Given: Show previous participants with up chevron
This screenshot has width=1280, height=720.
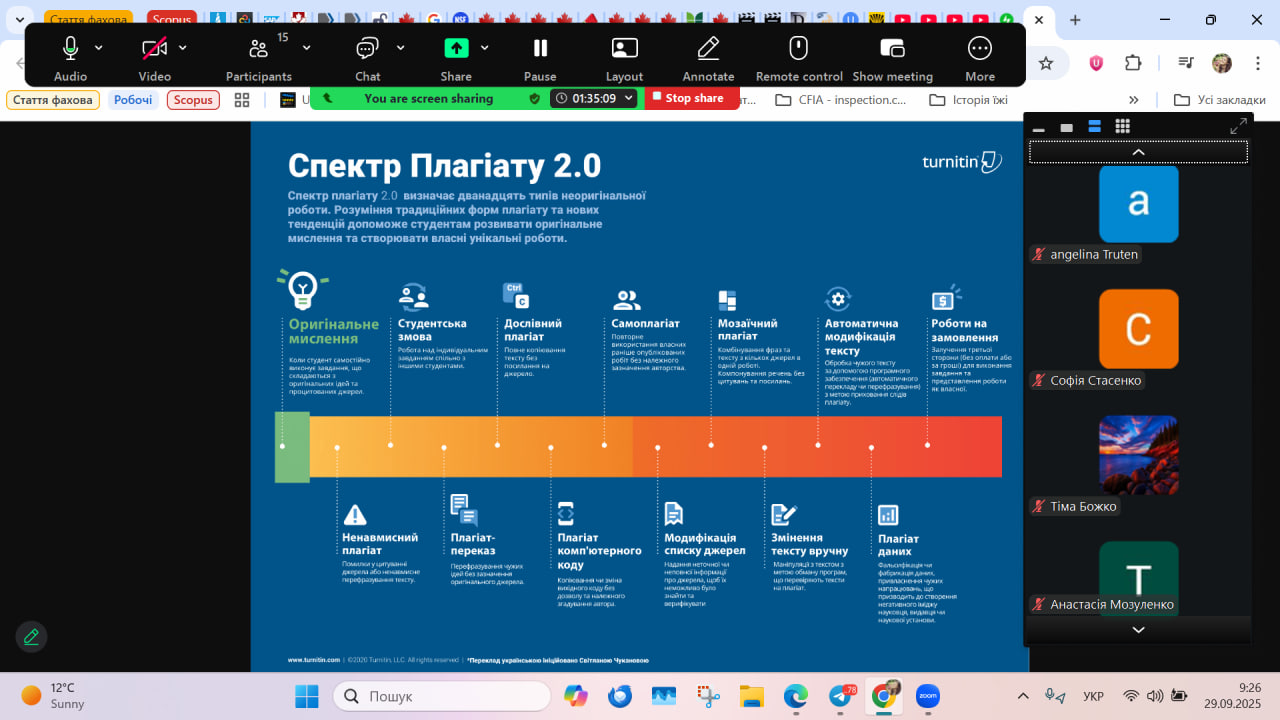Looking at the screenshot, I should pyautogui.click(x=1138, y=152).
